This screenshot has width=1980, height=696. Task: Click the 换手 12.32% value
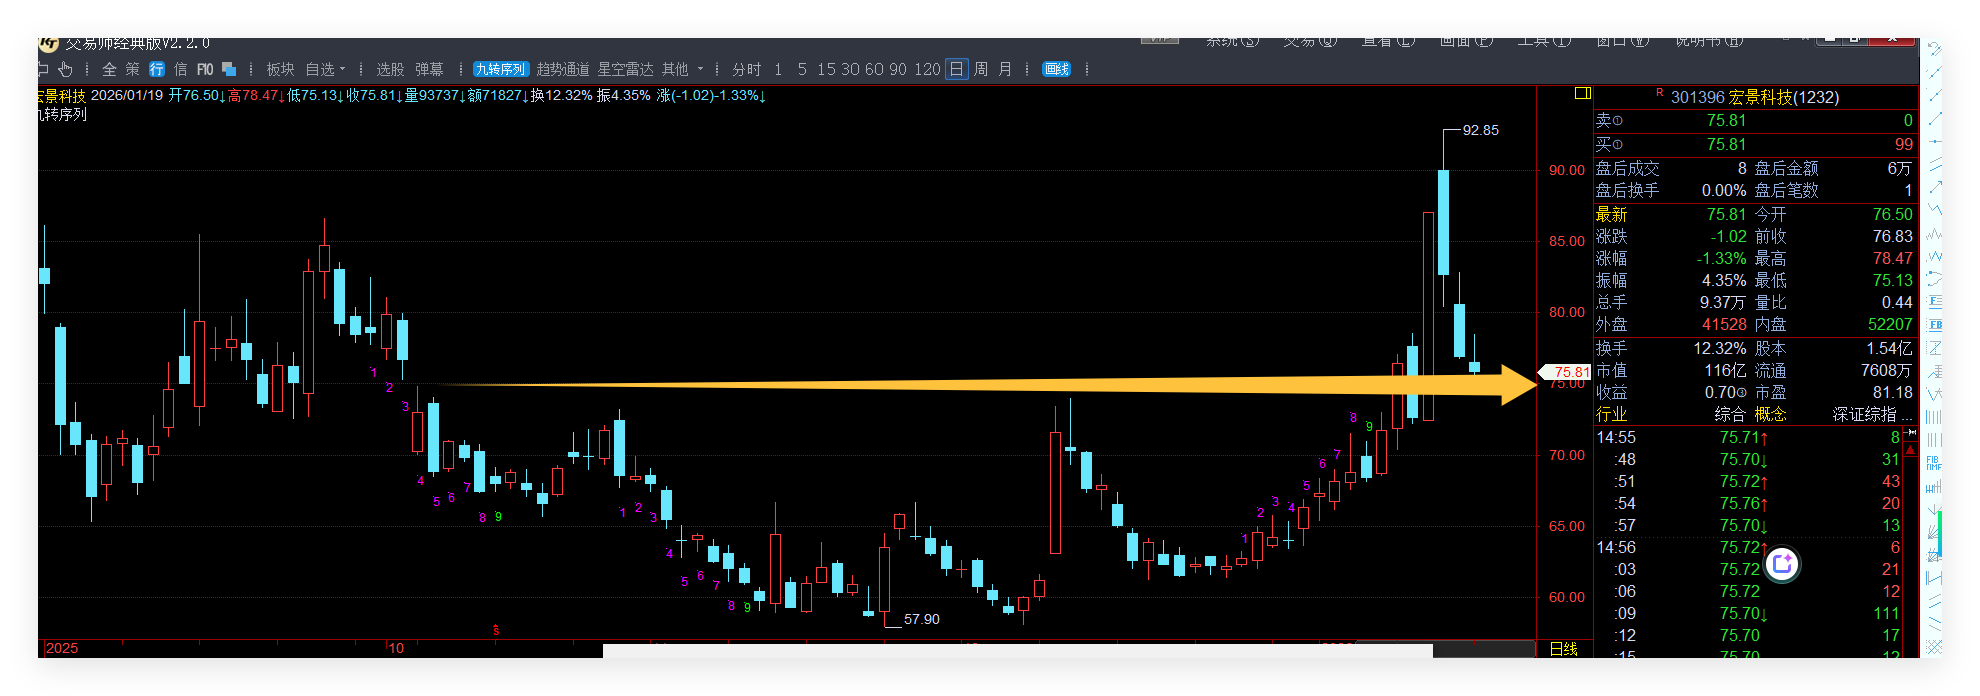[1719, 348]
